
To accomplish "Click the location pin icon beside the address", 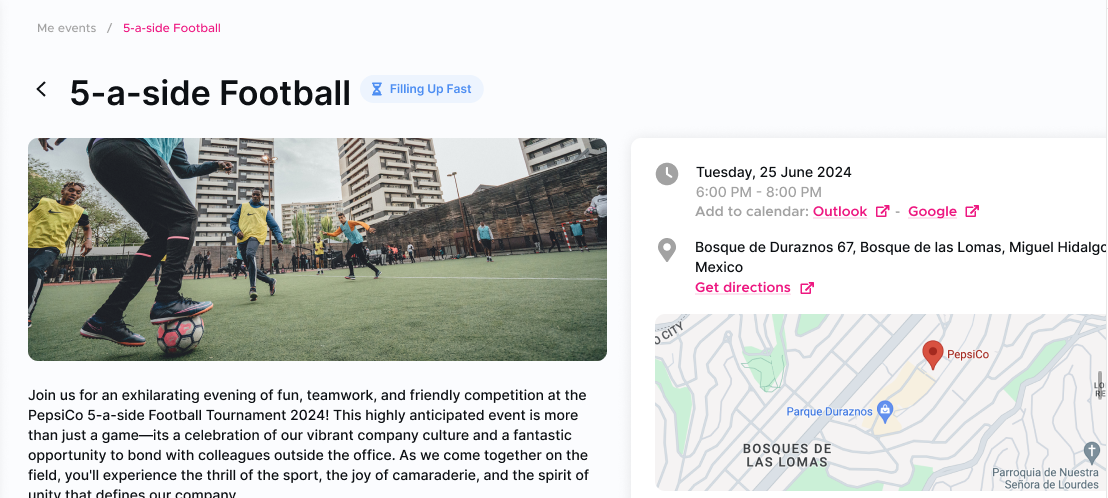I will [667, 250].
